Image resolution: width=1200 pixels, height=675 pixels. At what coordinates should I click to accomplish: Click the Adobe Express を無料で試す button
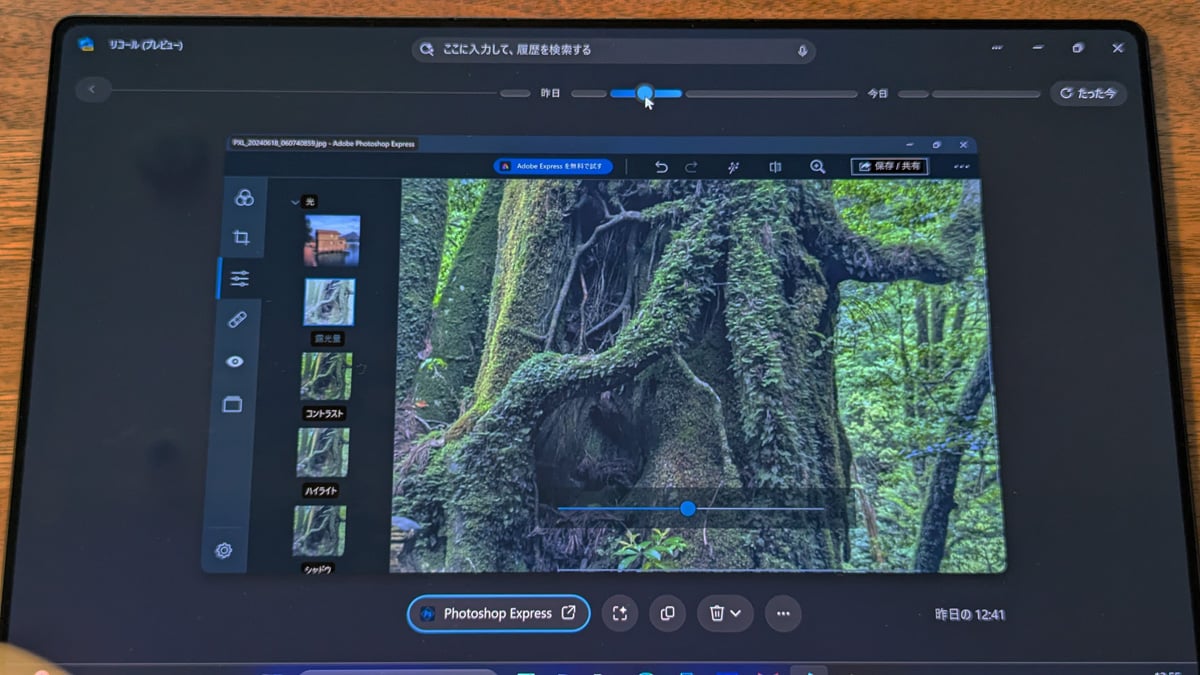pyautogui.click(x=553, y=166)
